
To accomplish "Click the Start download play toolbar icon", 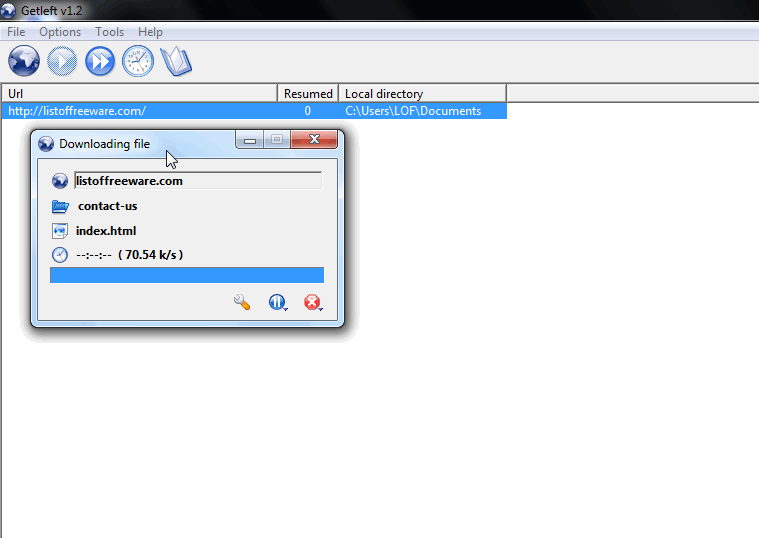I will (x=62, y=61).
